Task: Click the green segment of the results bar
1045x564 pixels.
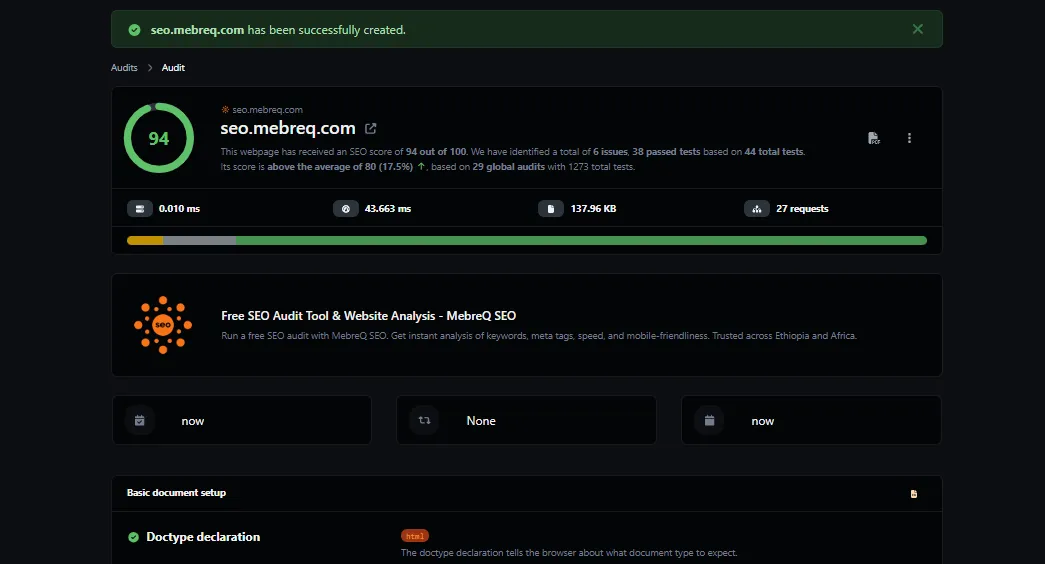Action: pos(581,241)
